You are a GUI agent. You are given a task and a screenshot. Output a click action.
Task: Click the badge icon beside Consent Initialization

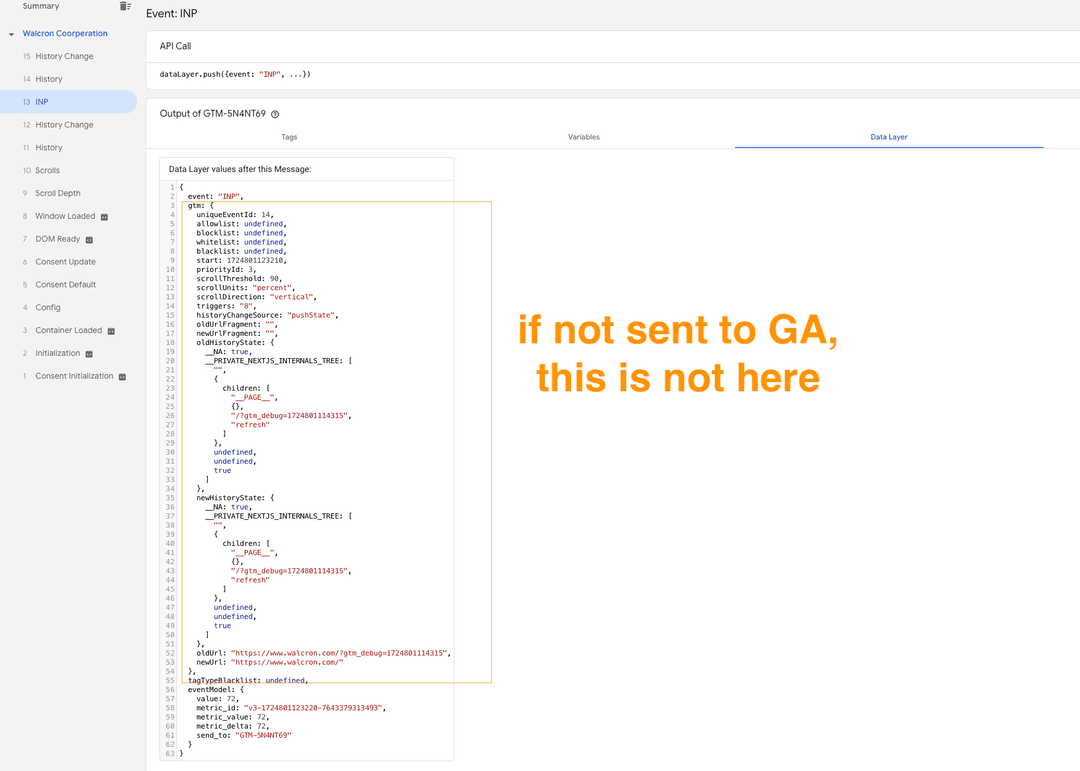122,377
